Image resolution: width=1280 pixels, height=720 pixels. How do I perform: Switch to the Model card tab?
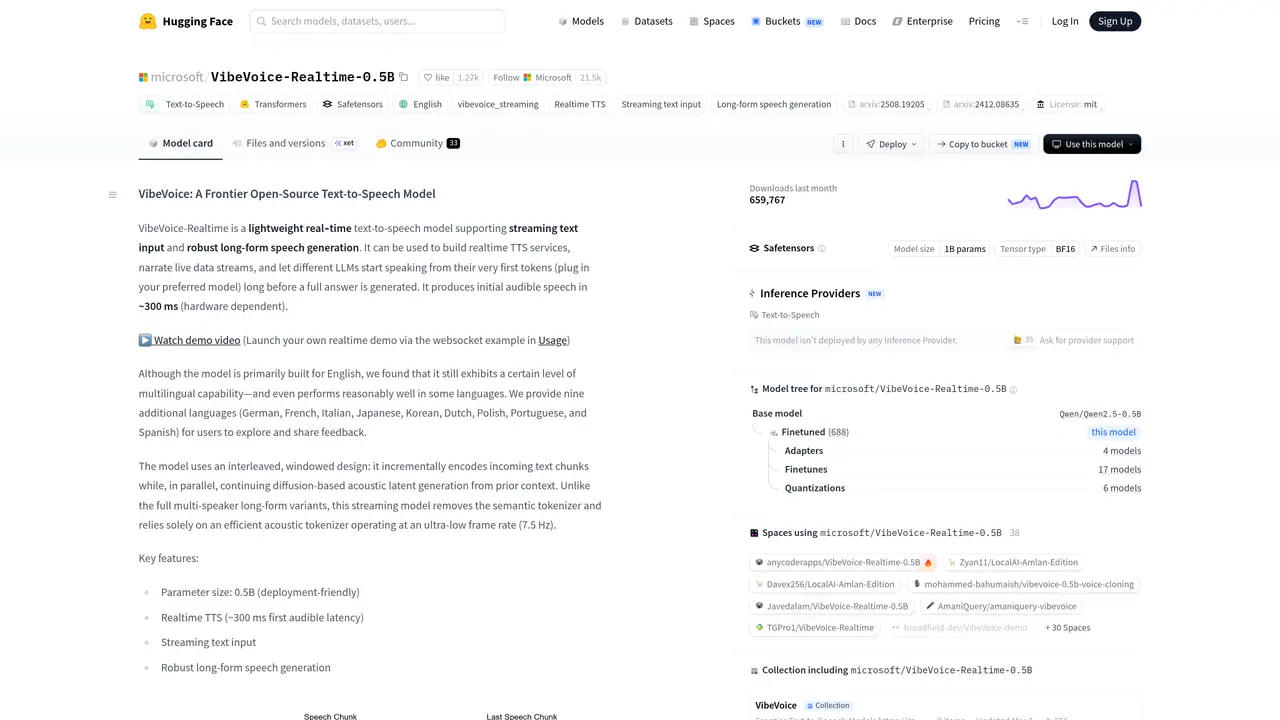click(180, 143)
